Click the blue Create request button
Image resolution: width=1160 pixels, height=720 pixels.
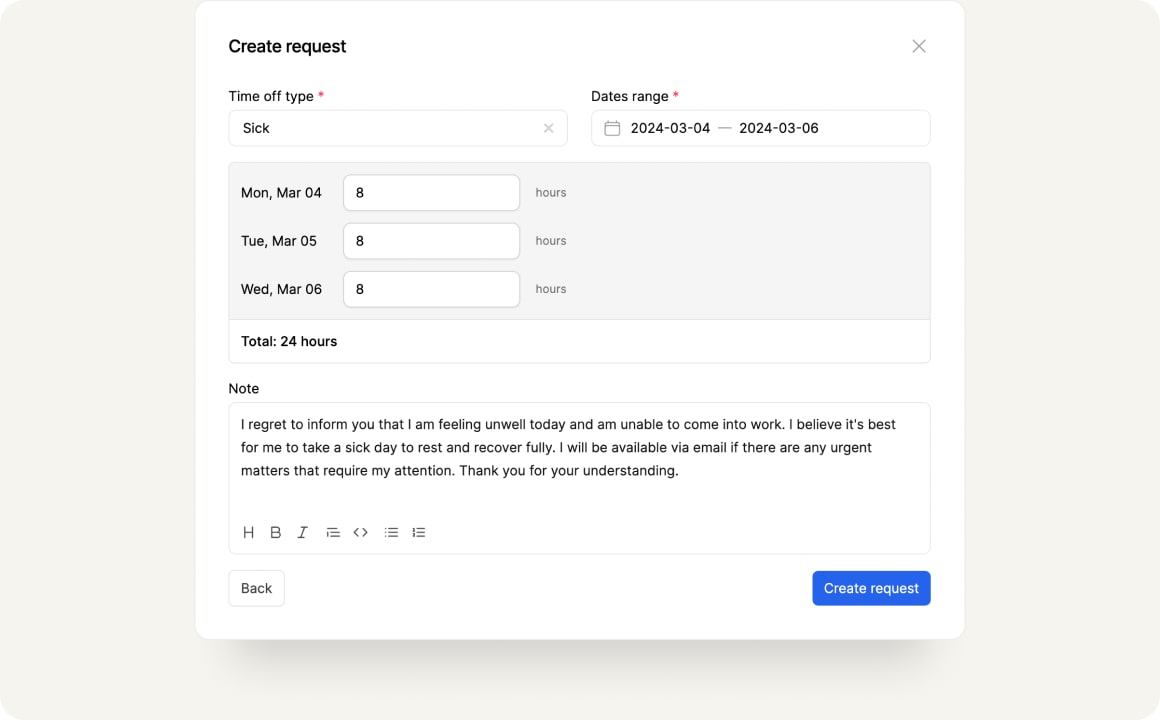point(871,588)
